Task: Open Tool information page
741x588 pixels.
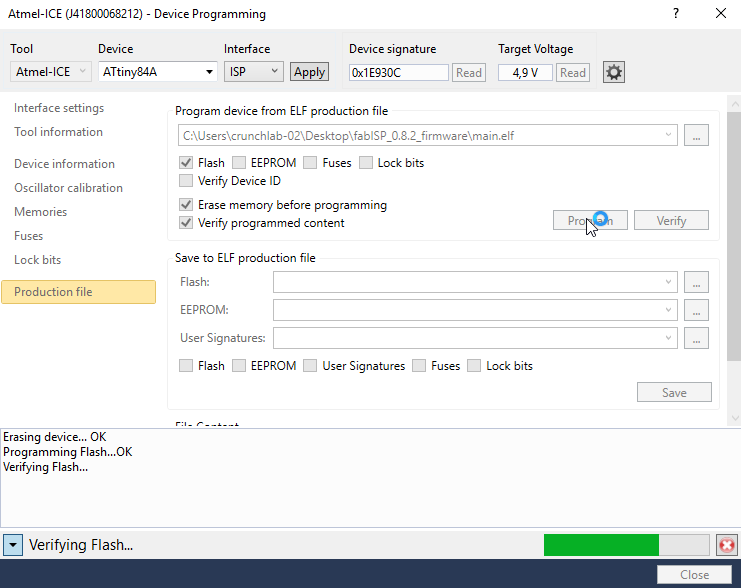Action: click(x=58, y=132)
